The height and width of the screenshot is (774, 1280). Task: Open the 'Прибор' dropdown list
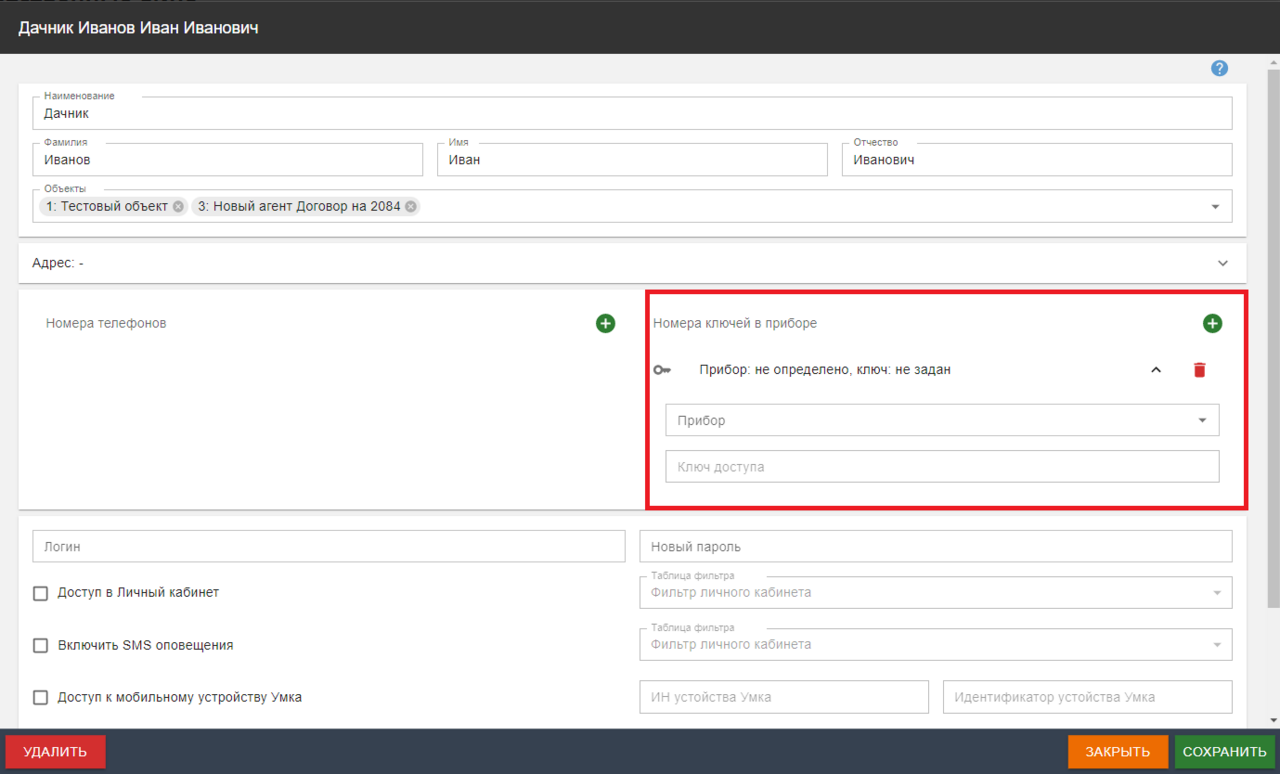1202,421
